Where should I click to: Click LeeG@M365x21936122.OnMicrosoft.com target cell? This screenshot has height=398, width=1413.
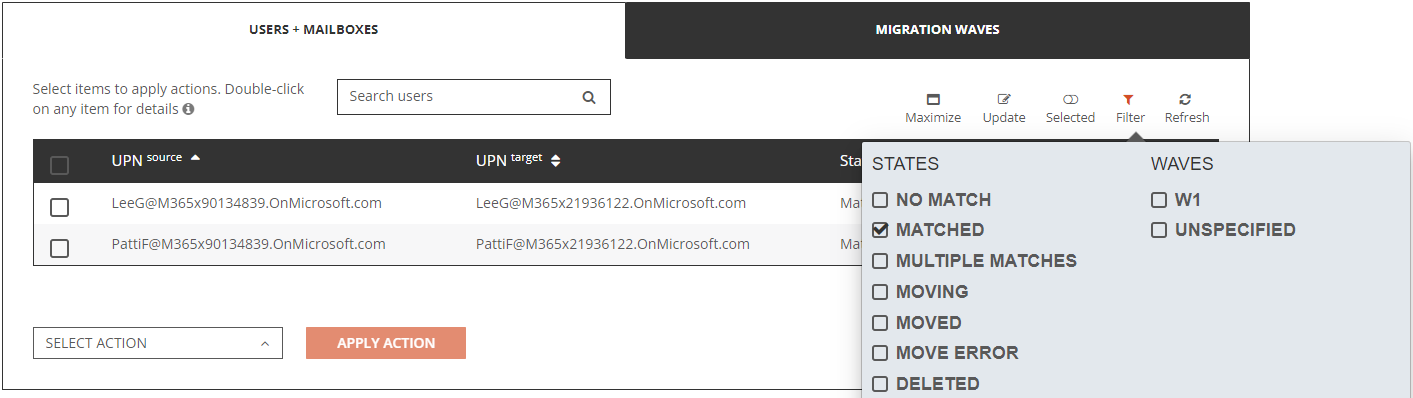click(x=611, y=203)
